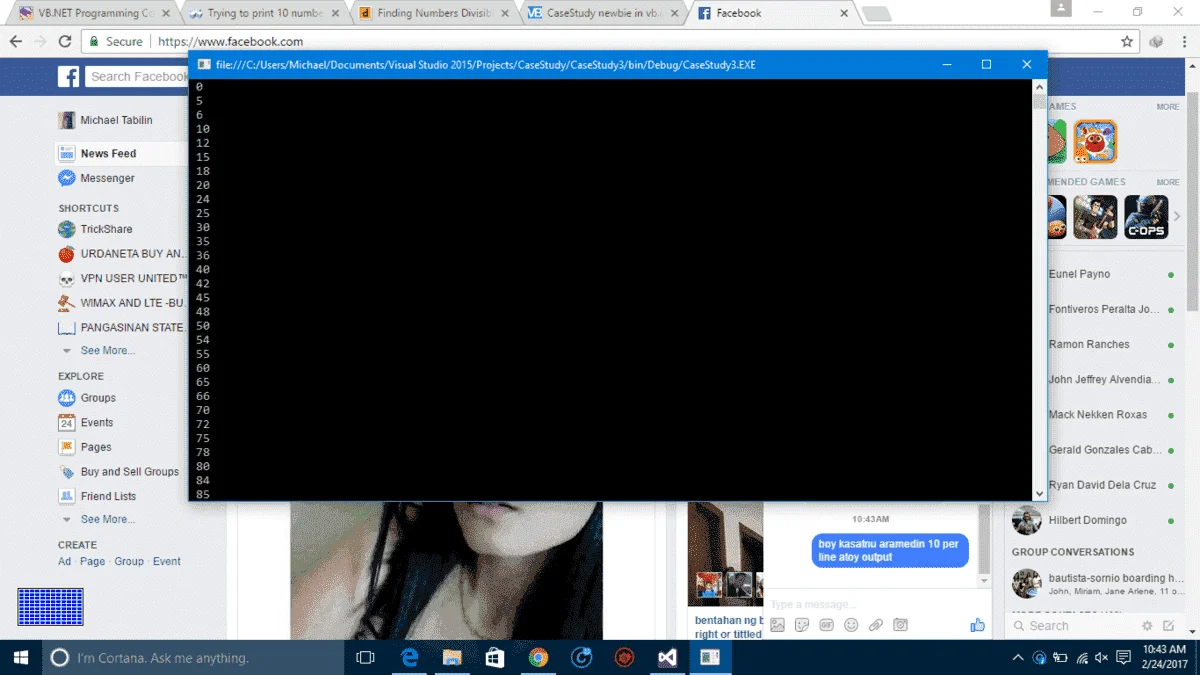Open the Buy and Sell Groups icon
Image resolution: width=1200 pixels, height=675 pixels.
pyautogui.click(x=67, y=472)
